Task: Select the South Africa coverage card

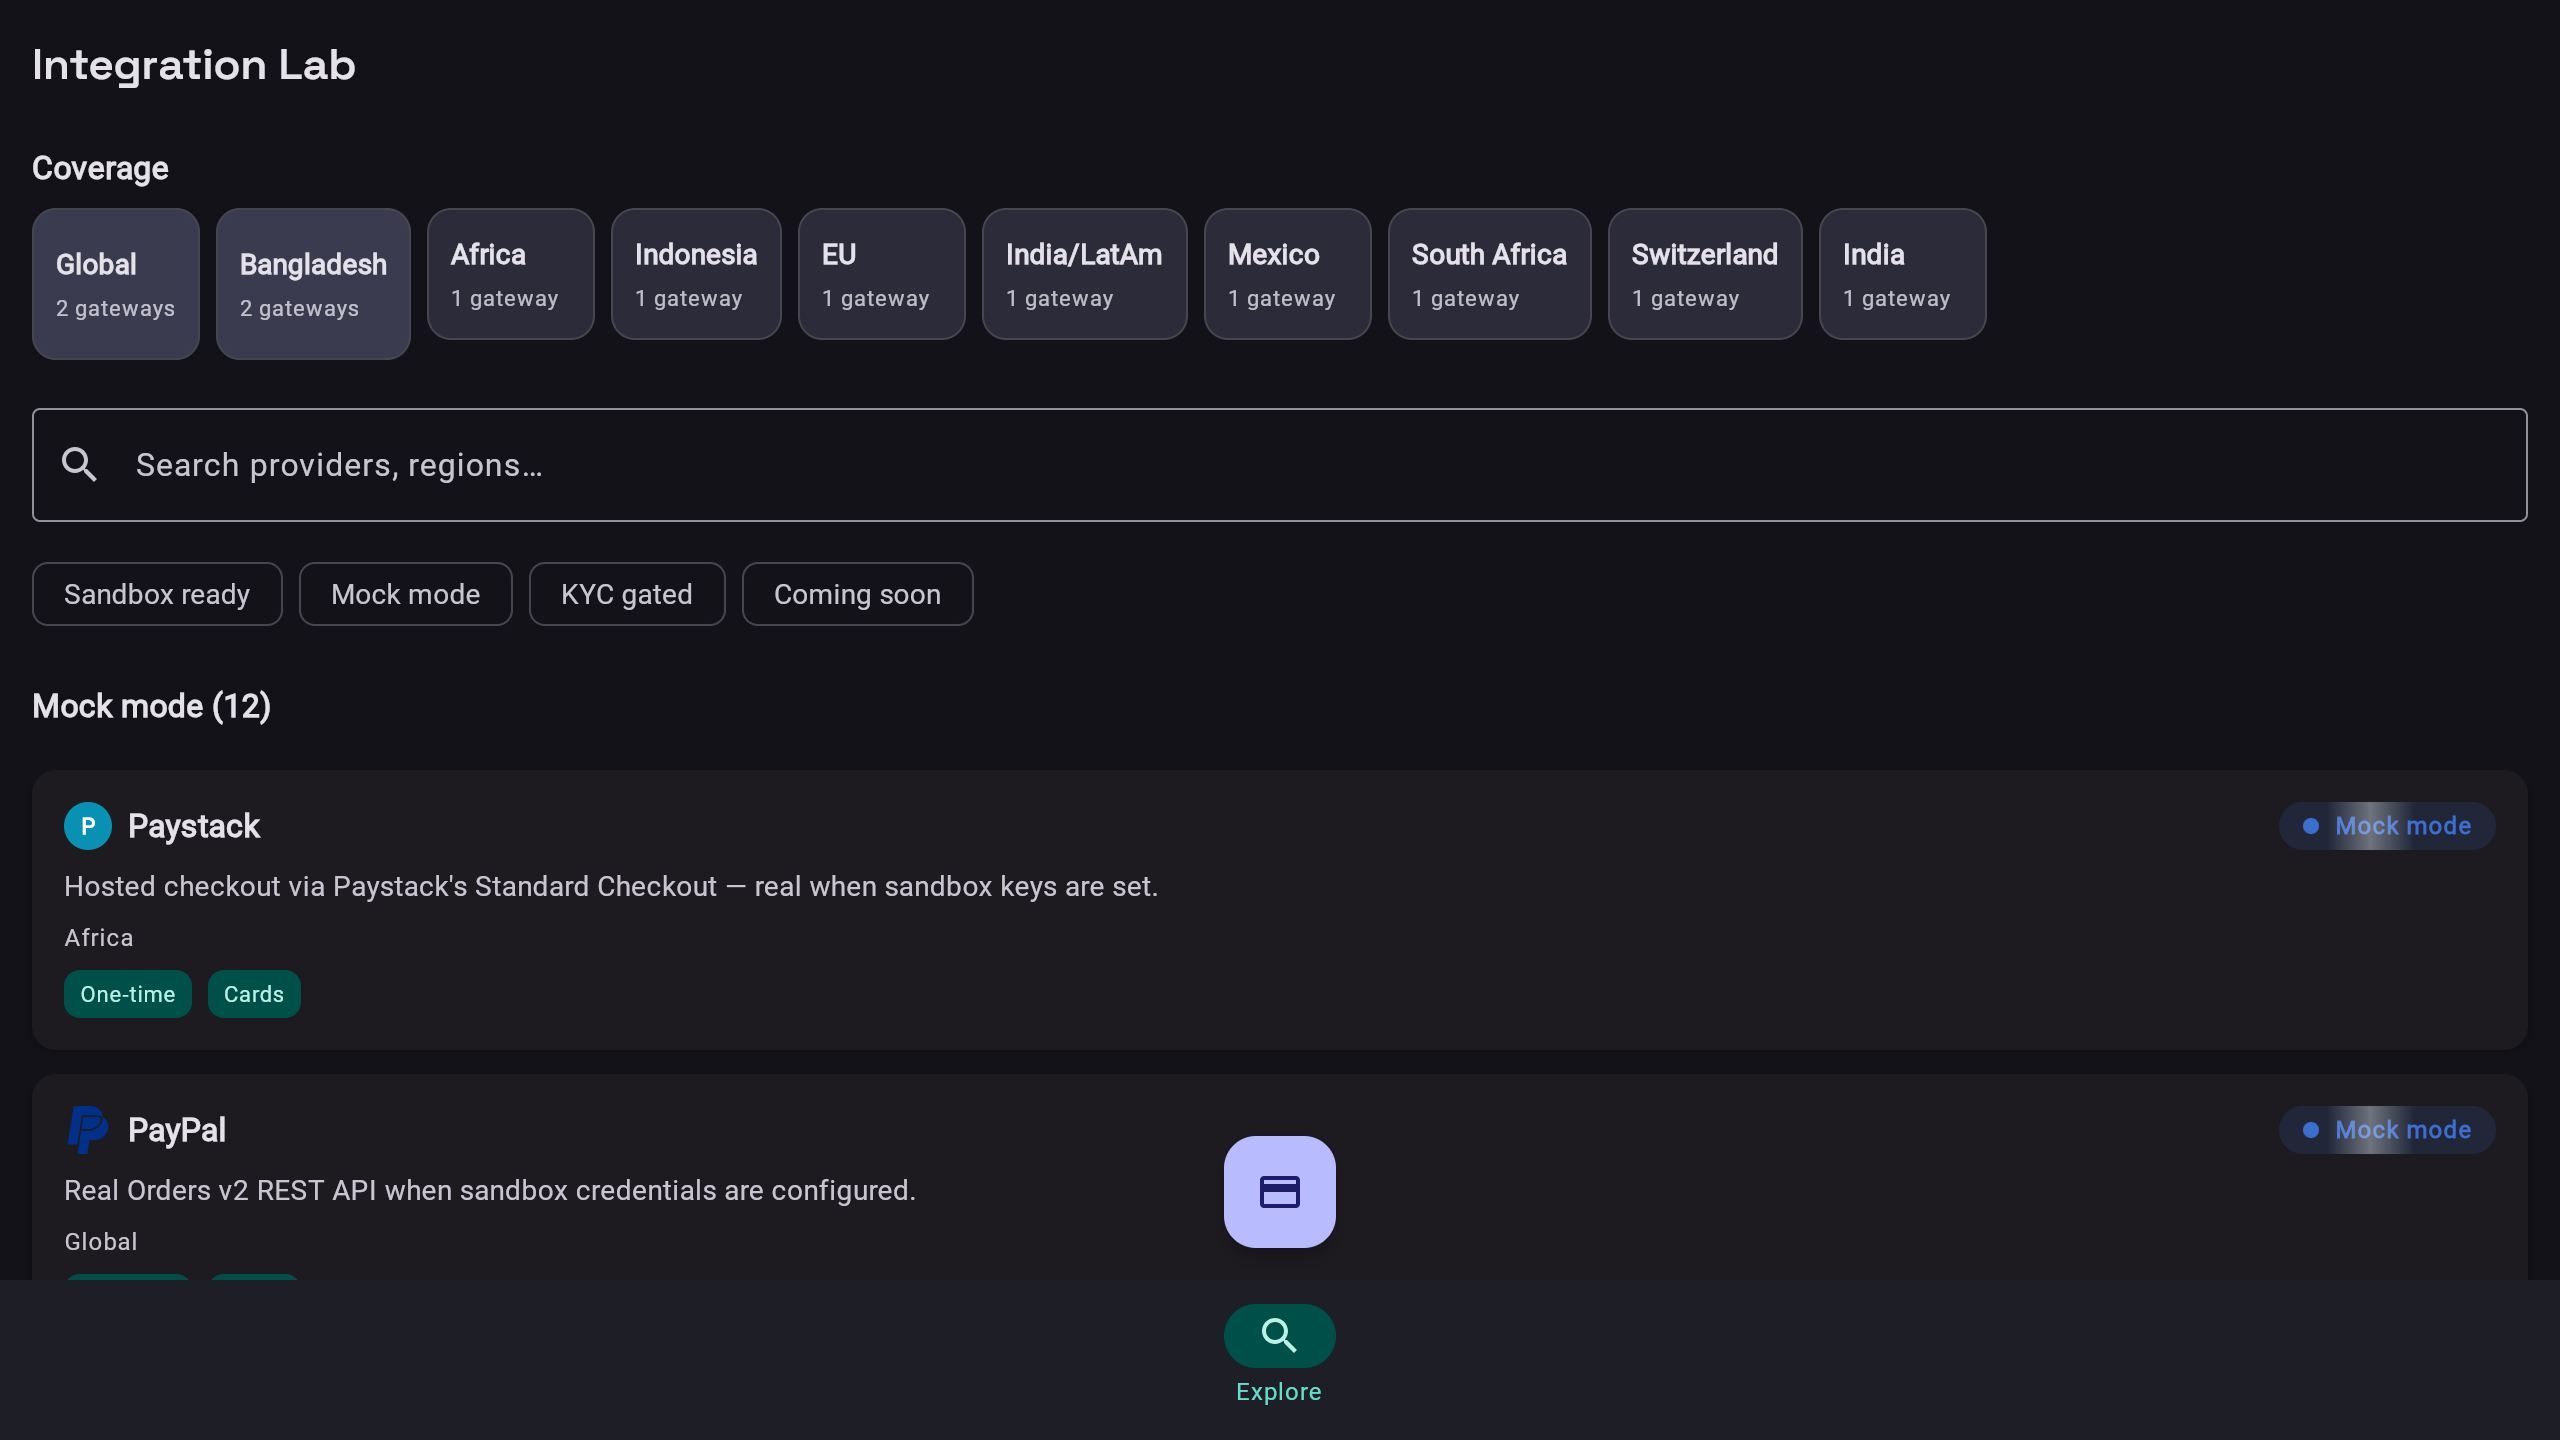Action: point(1490,274)
